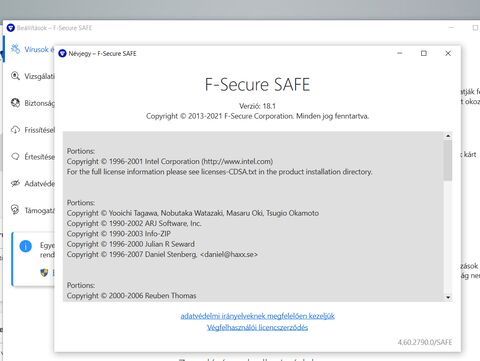Click the F-Secure logo in Beállítások title bar
The height and width of the screenshot is (361, 480).
click(x=11, y=28)
